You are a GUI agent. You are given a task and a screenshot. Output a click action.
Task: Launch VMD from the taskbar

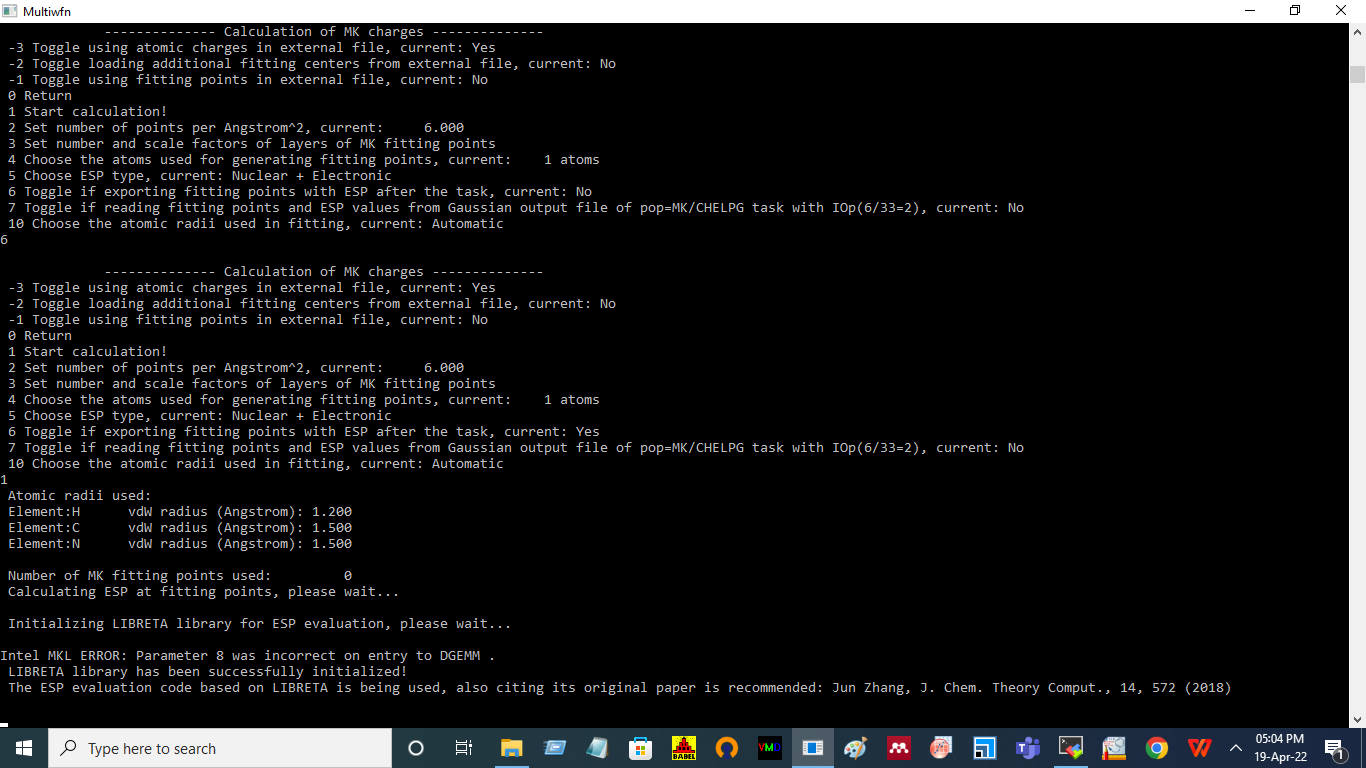pos(770,748)
